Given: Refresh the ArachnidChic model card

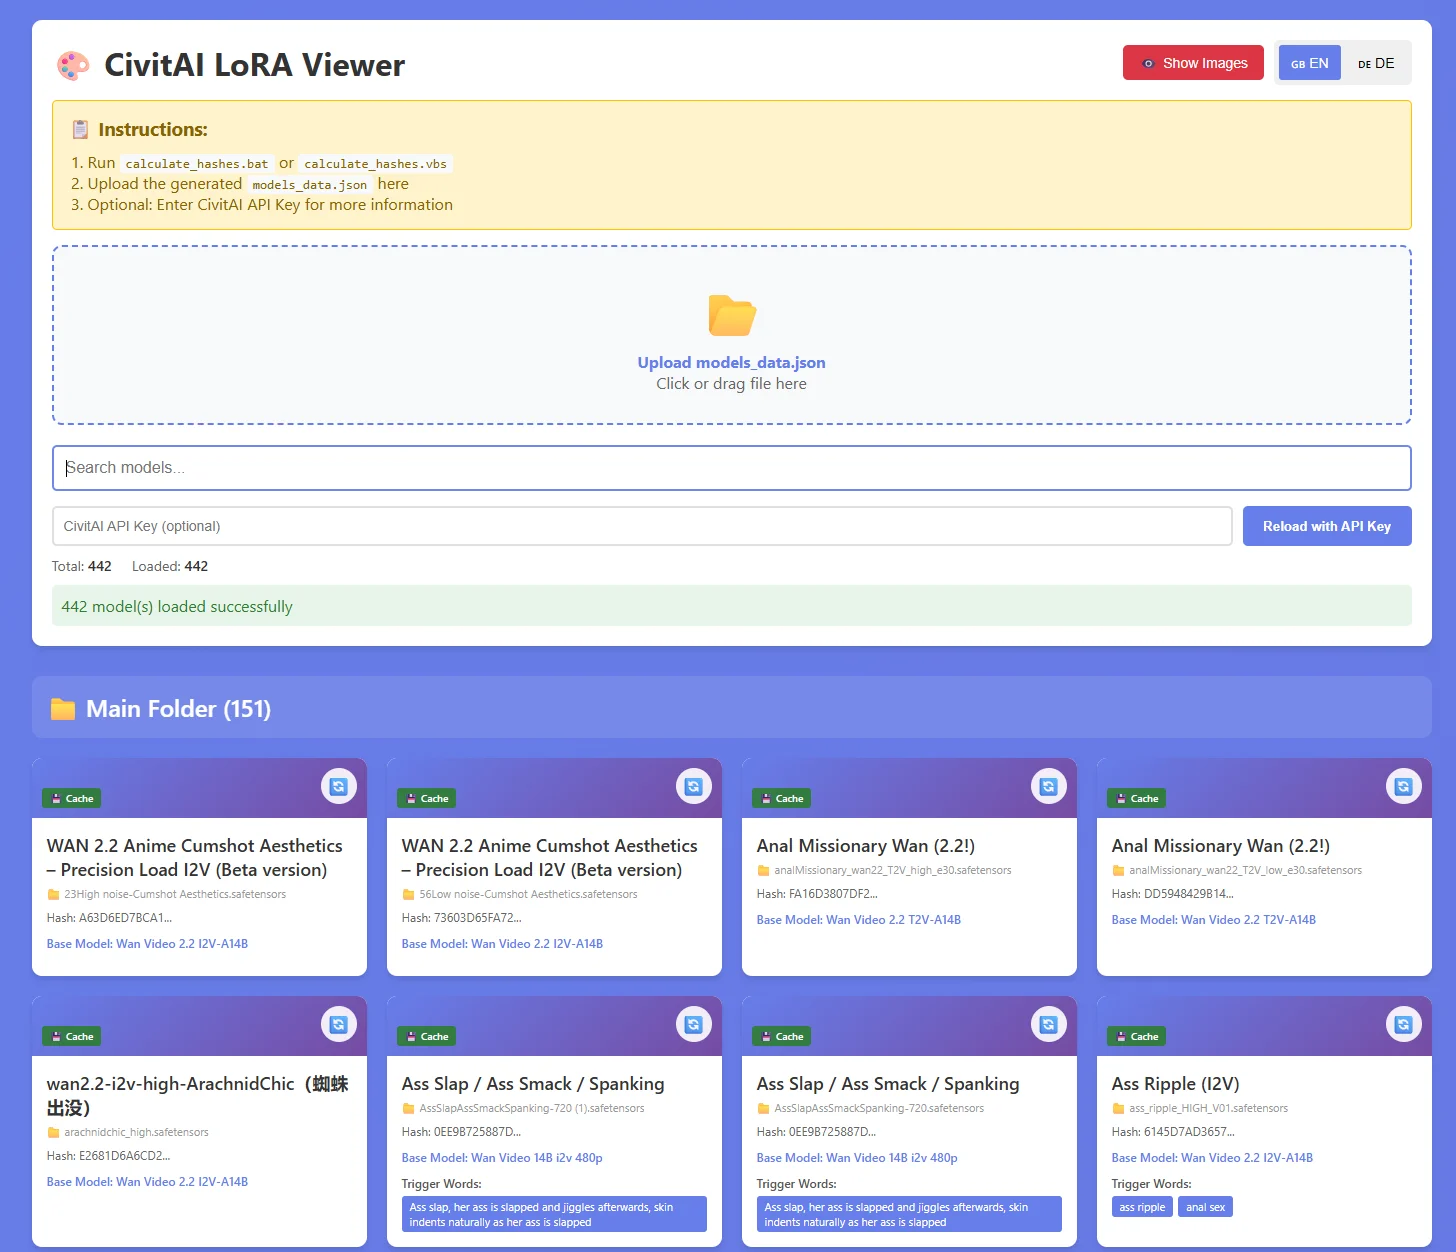Looking at the screenshot, I should [338, 1025].
